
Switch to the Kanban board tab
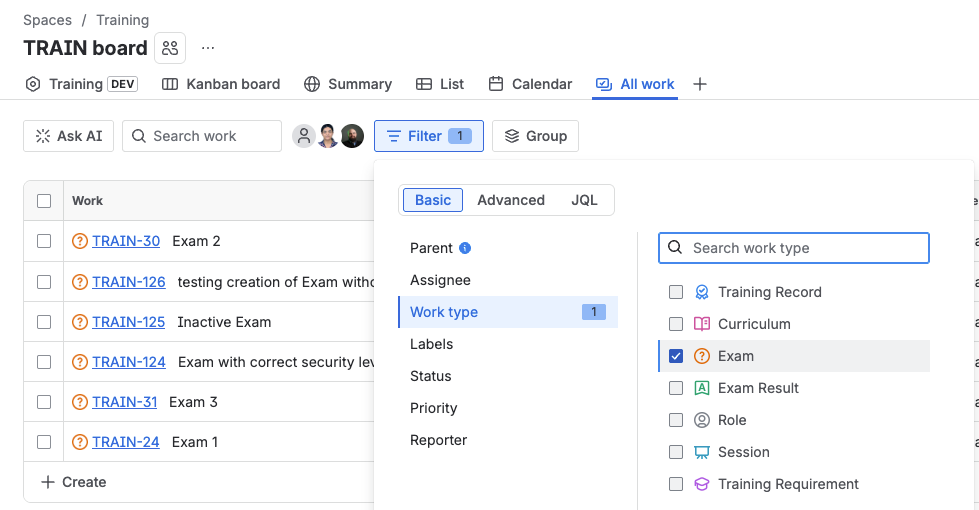point(221,84)
